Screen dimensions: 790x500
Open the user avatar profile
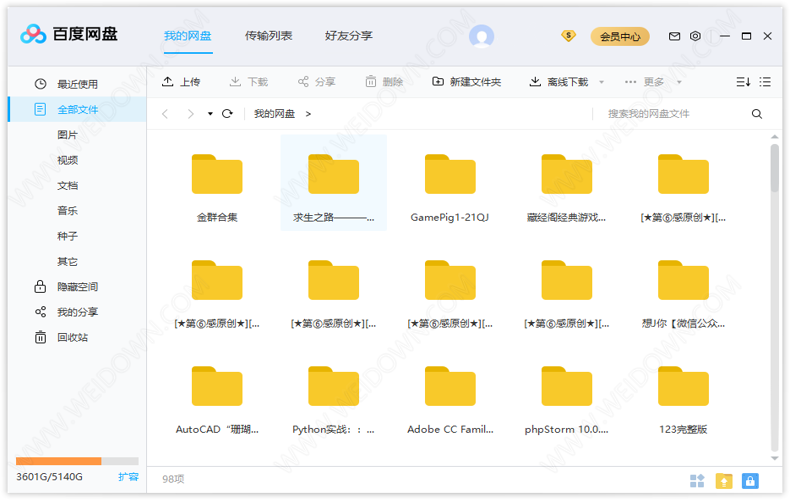(x=481, y=36)
